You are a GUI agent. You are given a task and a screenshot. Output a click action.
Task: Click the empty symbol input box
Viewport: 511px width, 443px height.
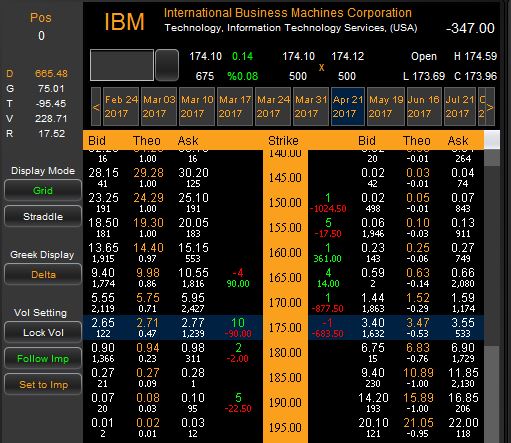122,65
